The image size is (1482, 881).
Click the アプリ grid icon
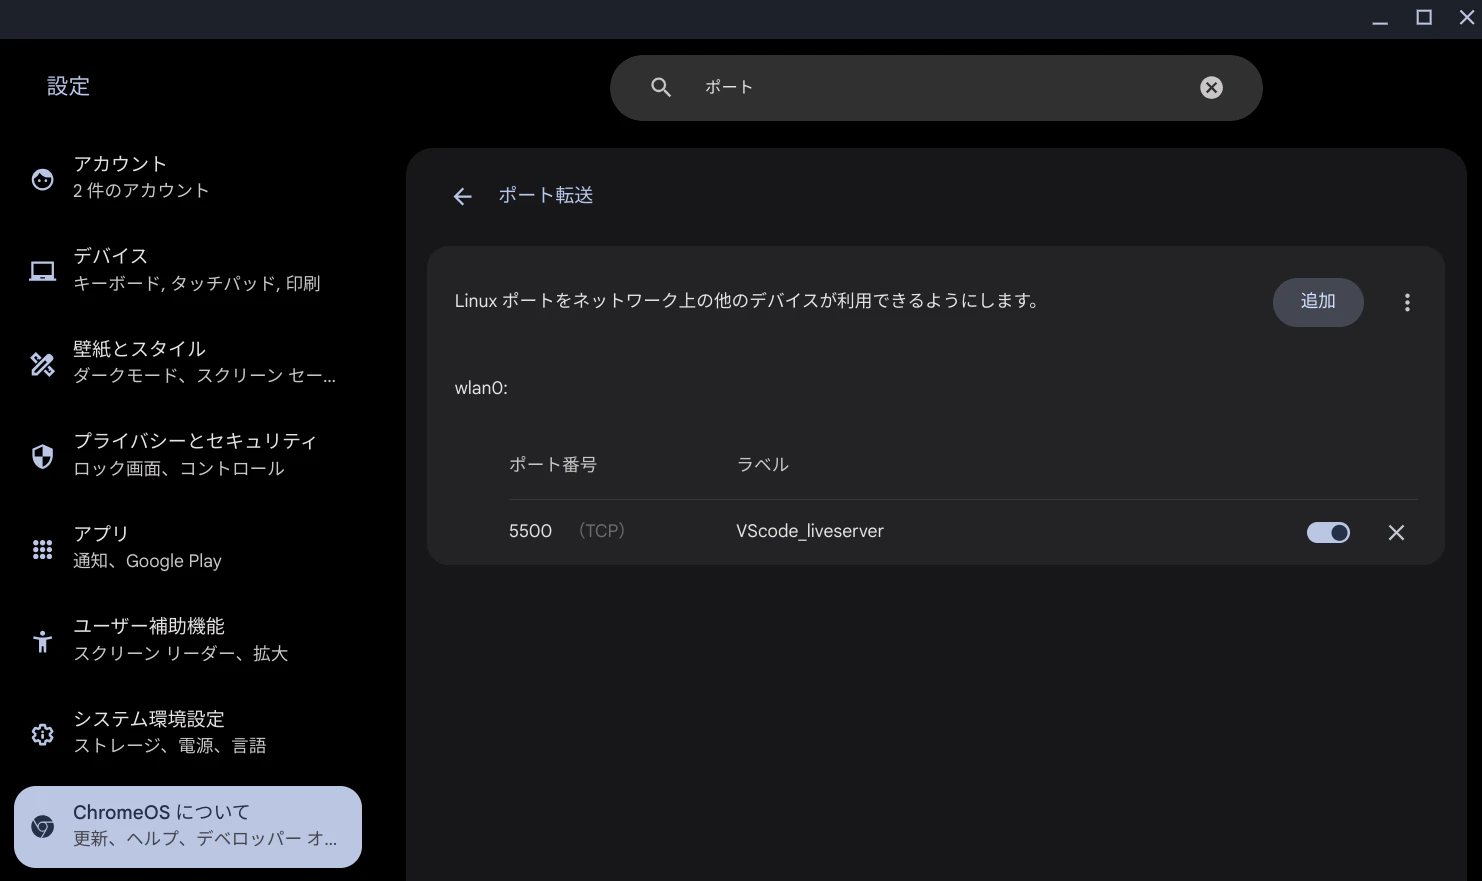42,549
